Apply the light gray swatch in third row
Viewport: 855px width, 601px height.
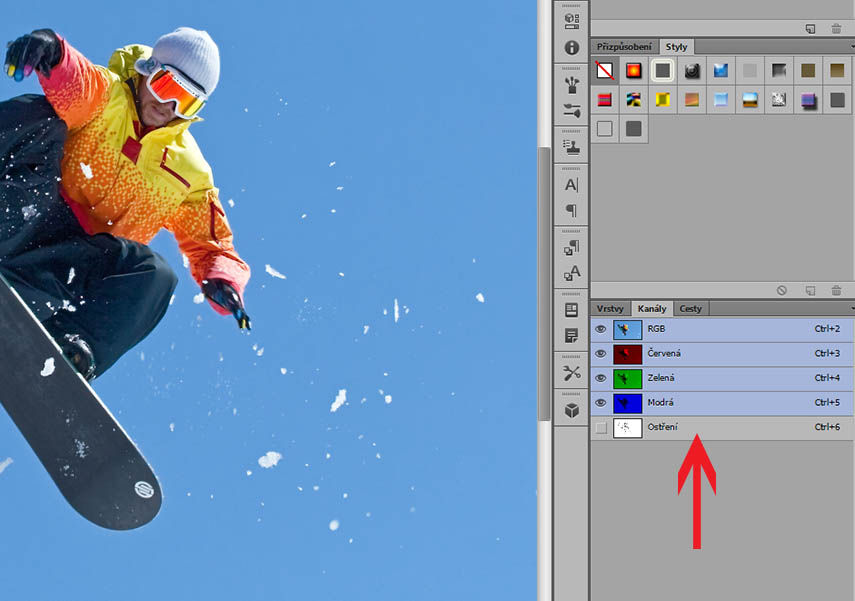click(604, 129)
